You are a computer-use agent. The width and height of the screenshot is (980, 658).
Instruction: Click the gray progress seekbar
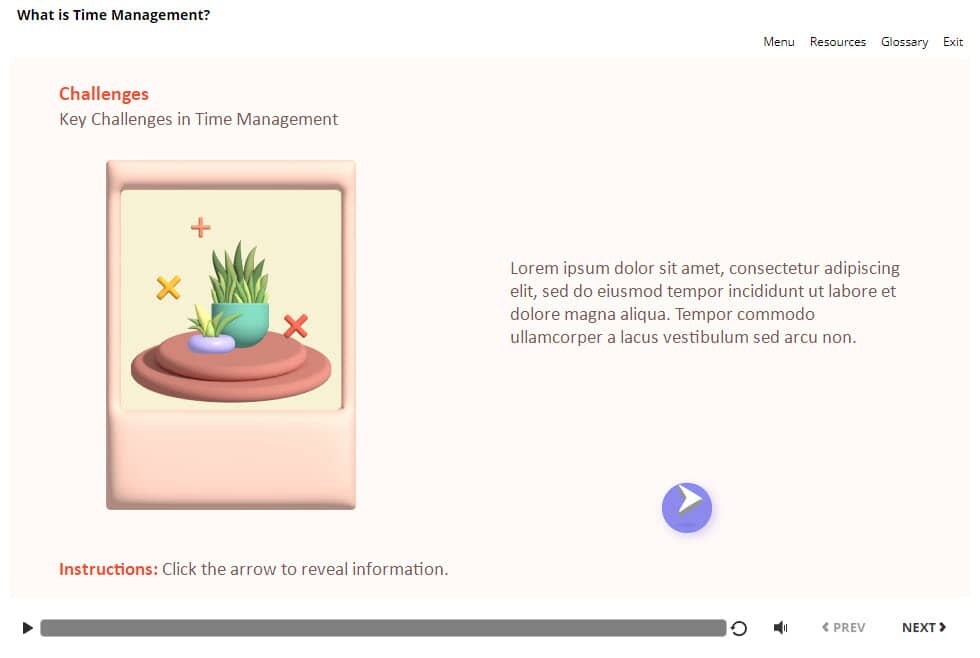click(383, 628)
